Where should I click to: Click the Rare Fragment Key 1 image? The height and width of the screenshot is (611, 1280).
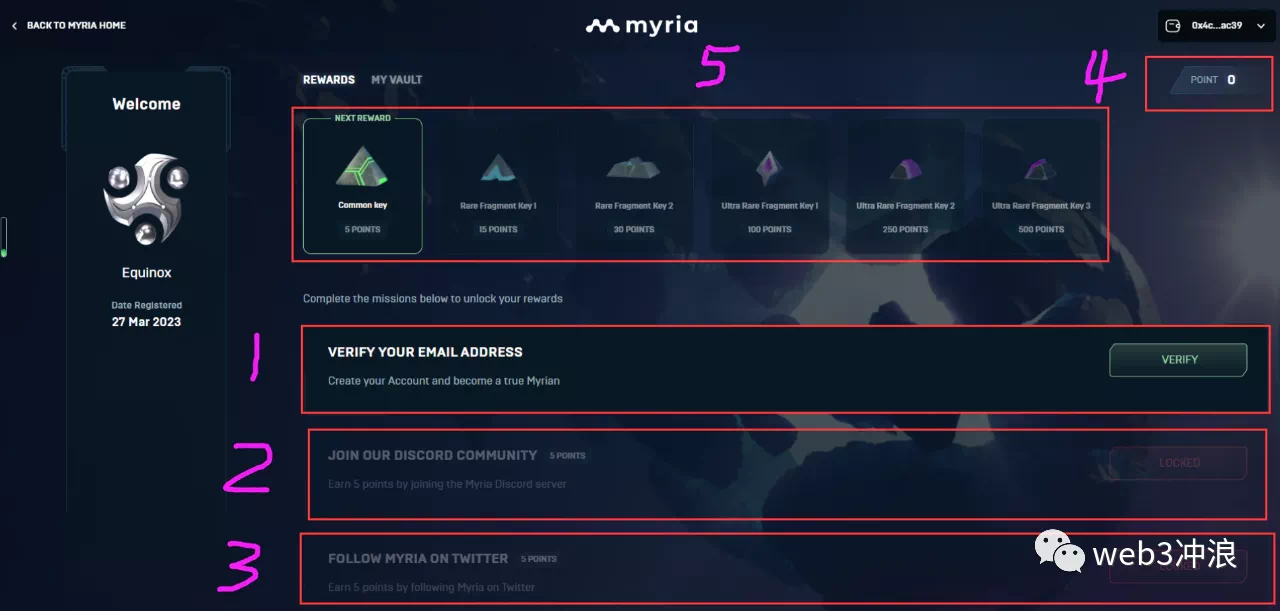coord(498,168)
